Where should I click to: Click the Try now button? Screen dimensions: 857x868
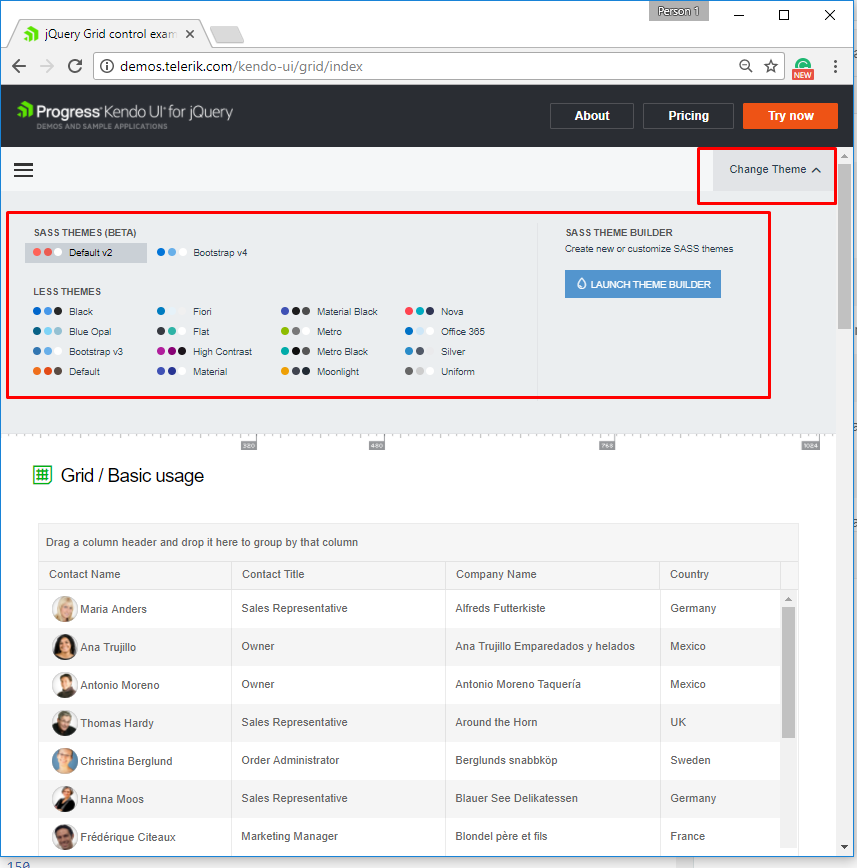coord(790,116)
